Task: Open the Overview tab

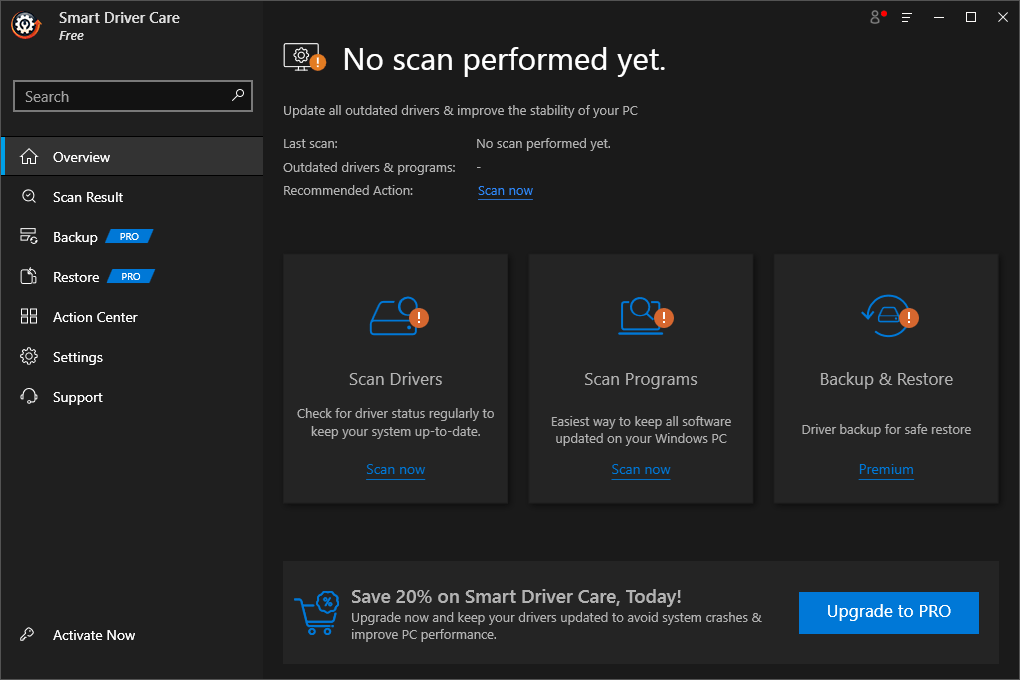Action: pos(133,157)
